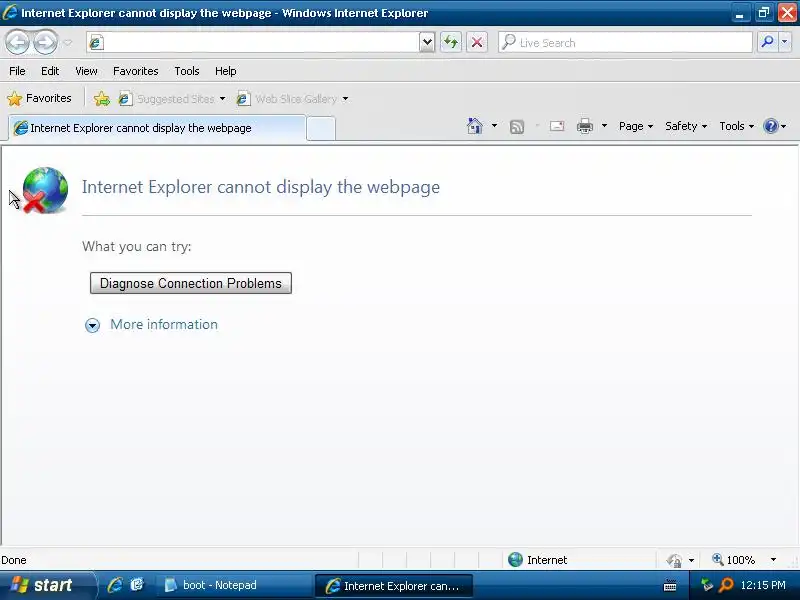800x600 pixels.
Task: Expand the address bar history dropdown
Action: click(x=427, y=42)
